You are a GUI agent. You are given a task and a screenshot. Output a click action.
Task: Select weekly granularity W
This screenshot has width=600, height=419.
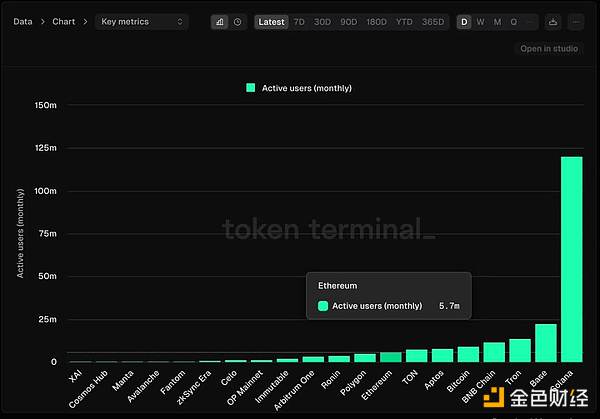coord(480,21)
